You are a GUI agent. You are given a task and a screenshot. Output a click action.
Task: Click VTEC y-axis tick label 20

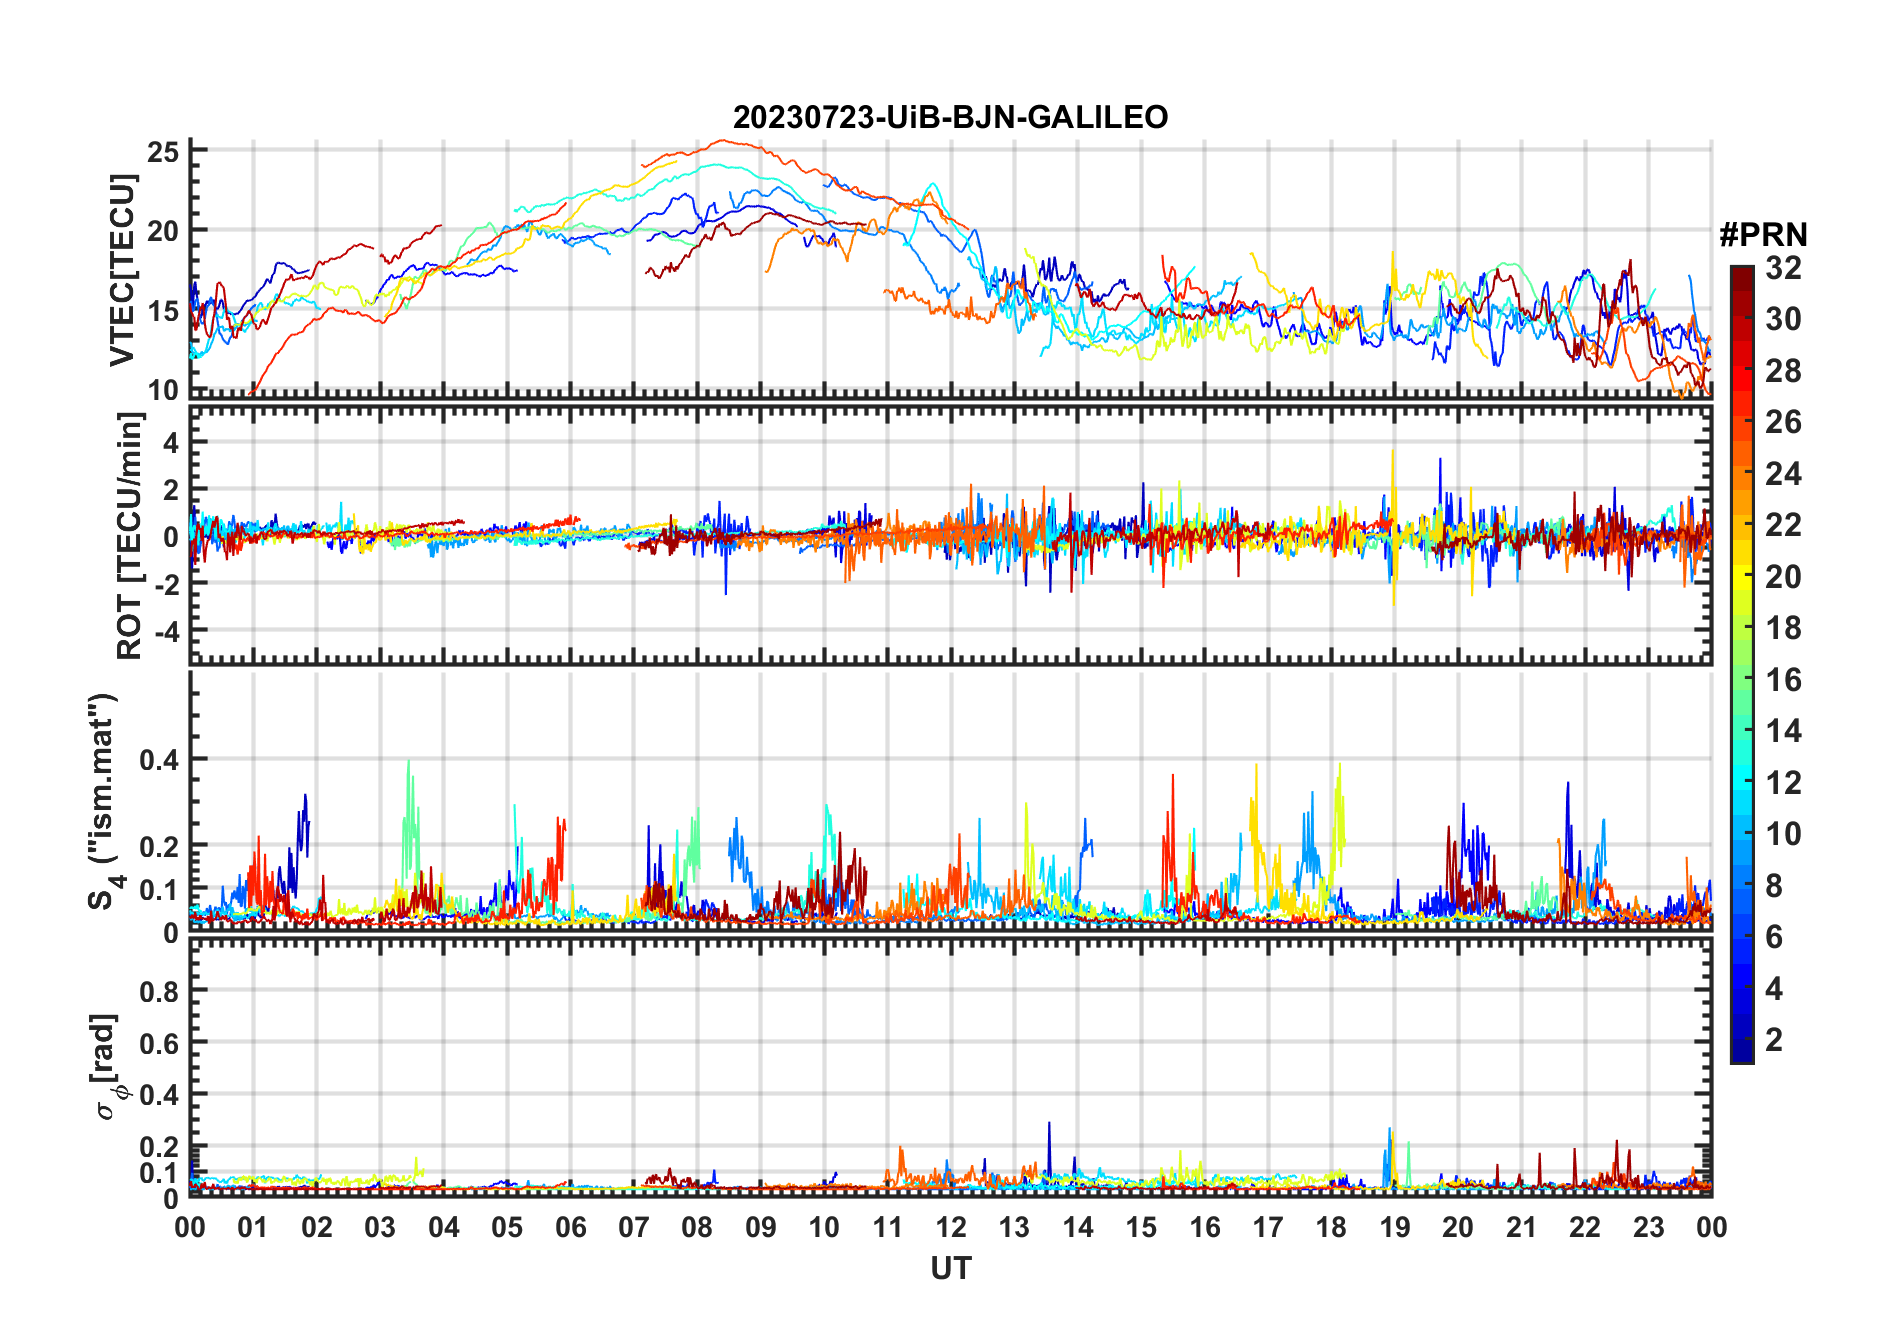163,231
